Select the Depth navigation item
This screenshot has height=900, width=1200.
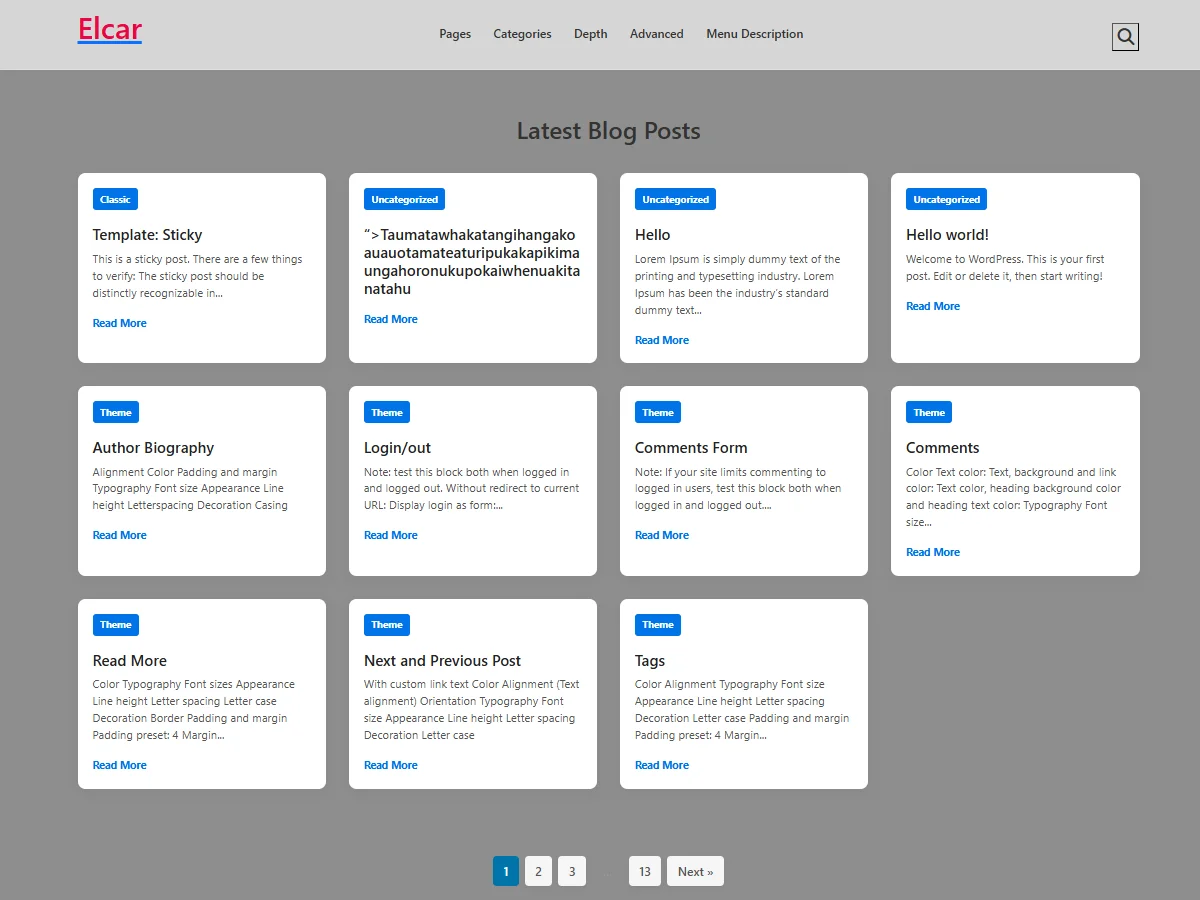point(590,34)
